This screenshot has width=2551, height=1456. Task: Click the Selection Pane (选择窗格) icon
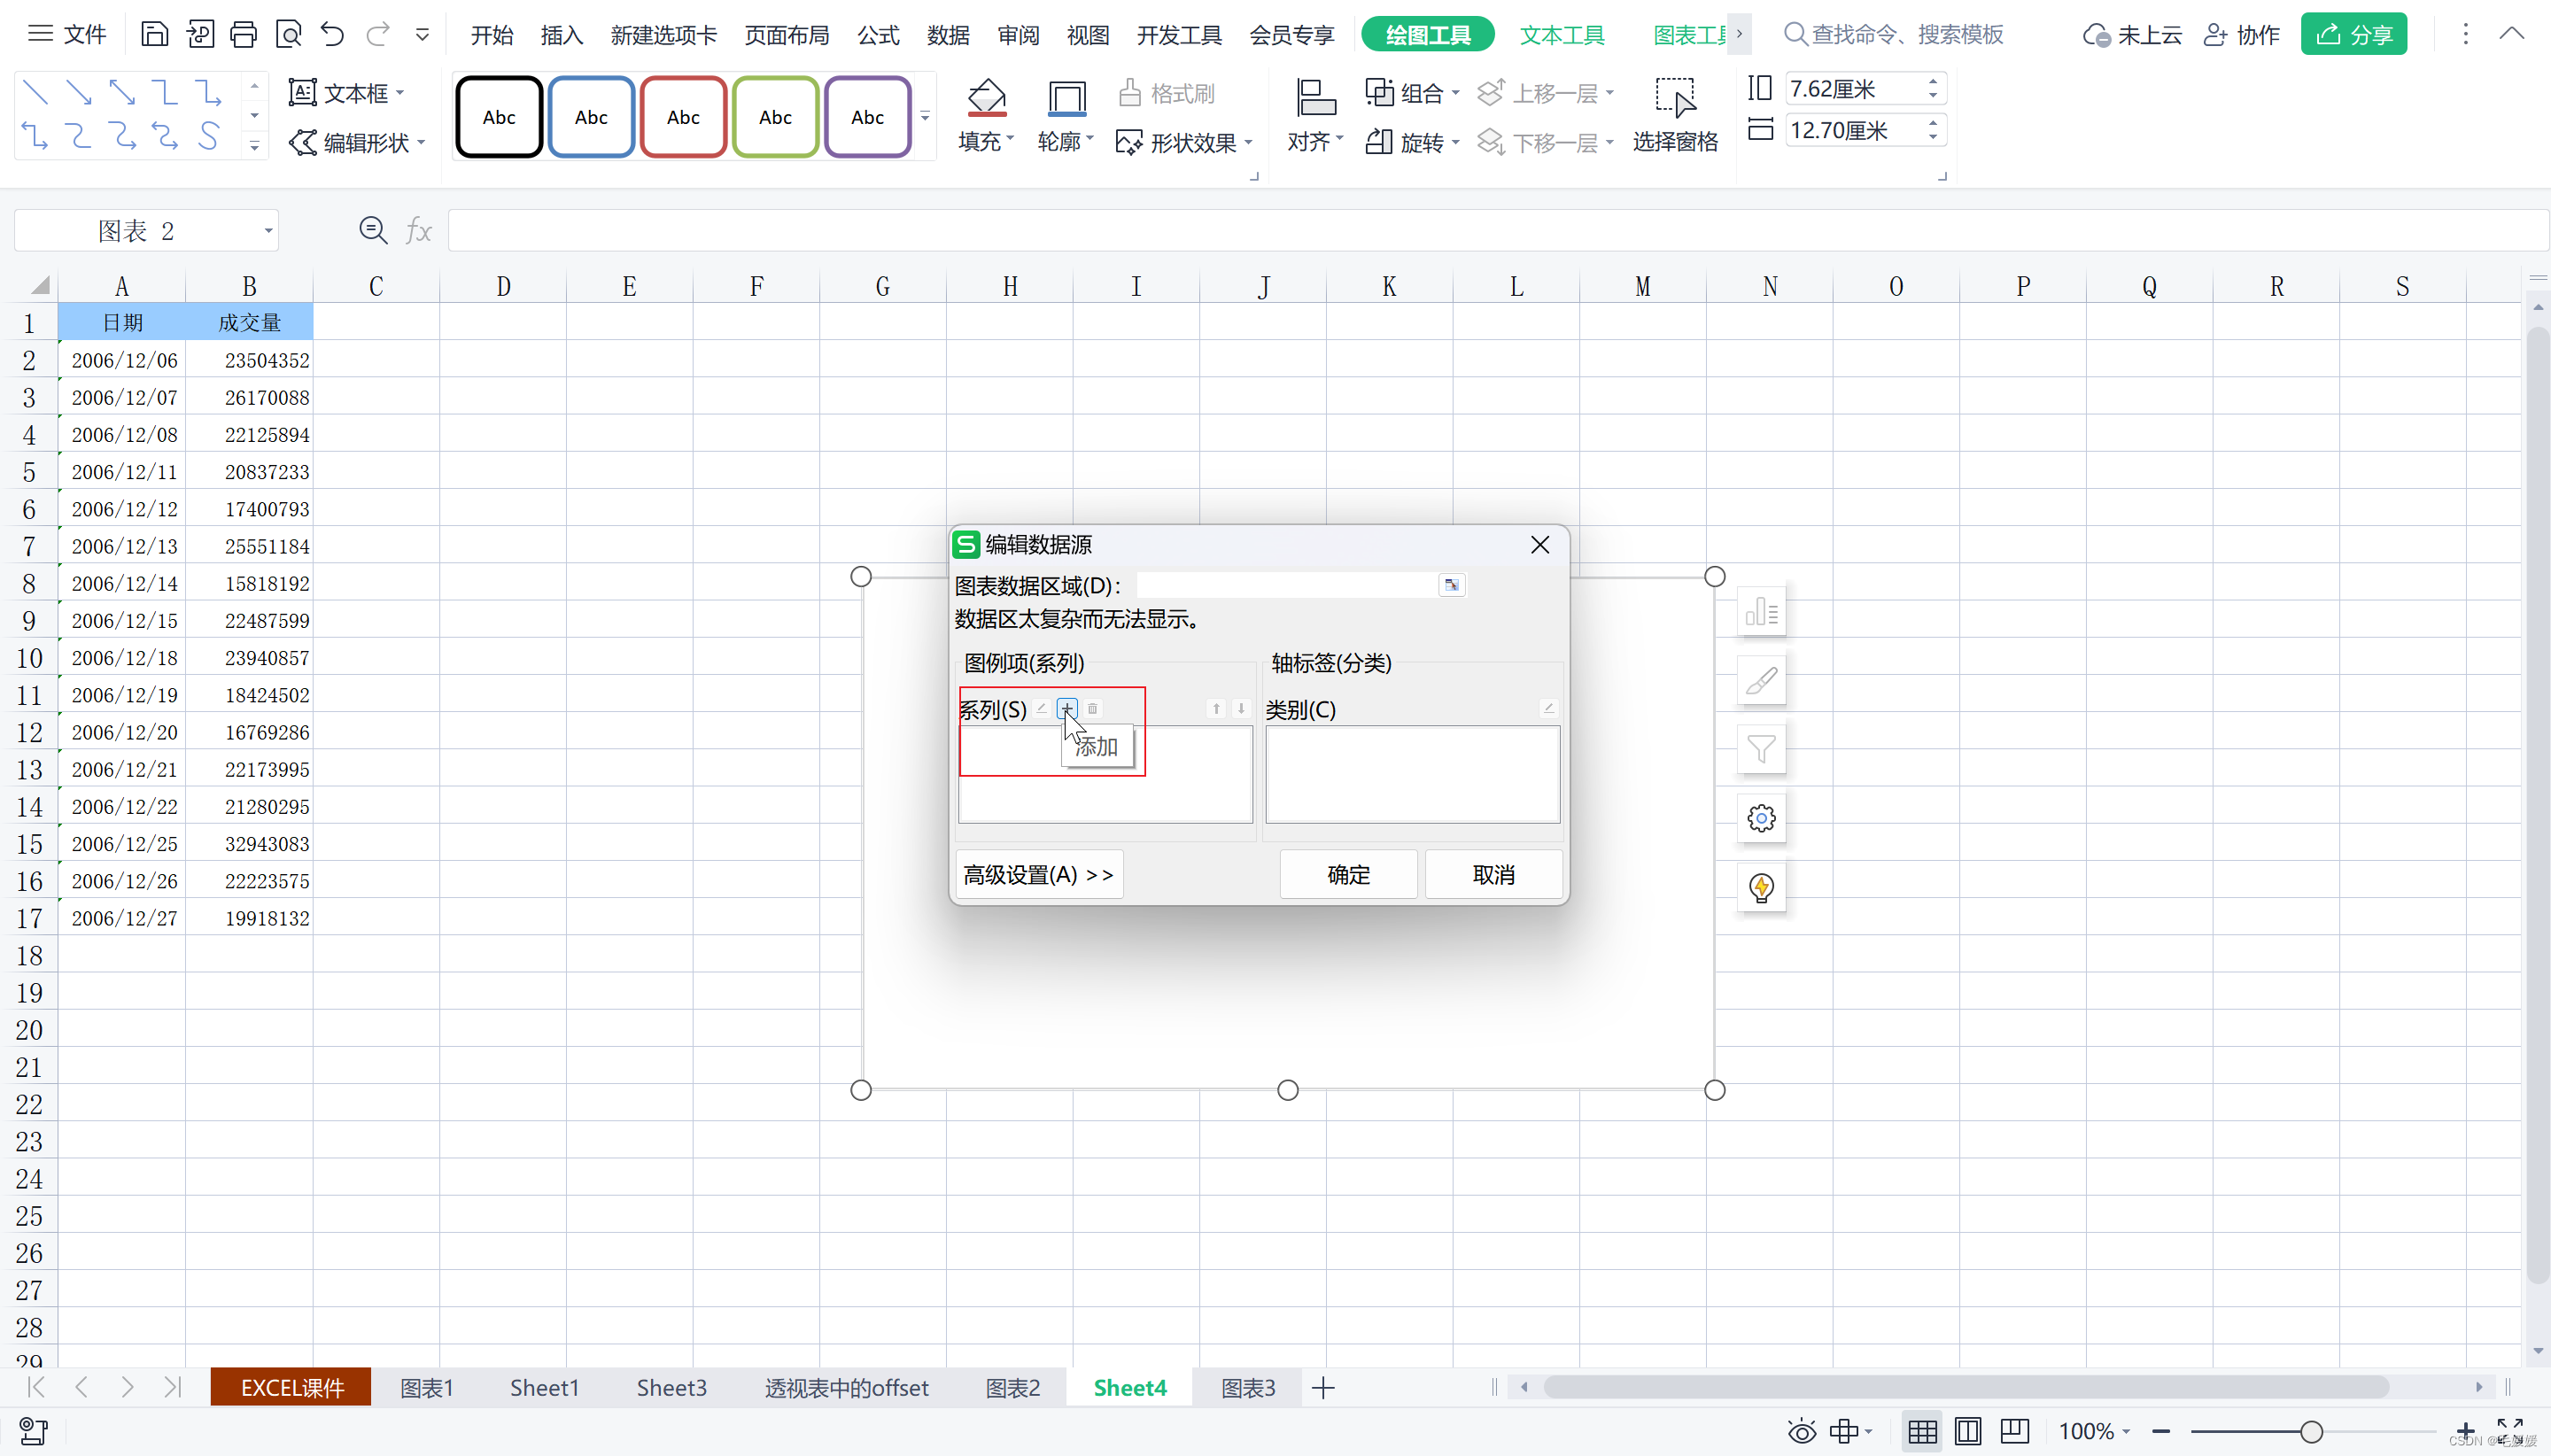click(1675, 117)
